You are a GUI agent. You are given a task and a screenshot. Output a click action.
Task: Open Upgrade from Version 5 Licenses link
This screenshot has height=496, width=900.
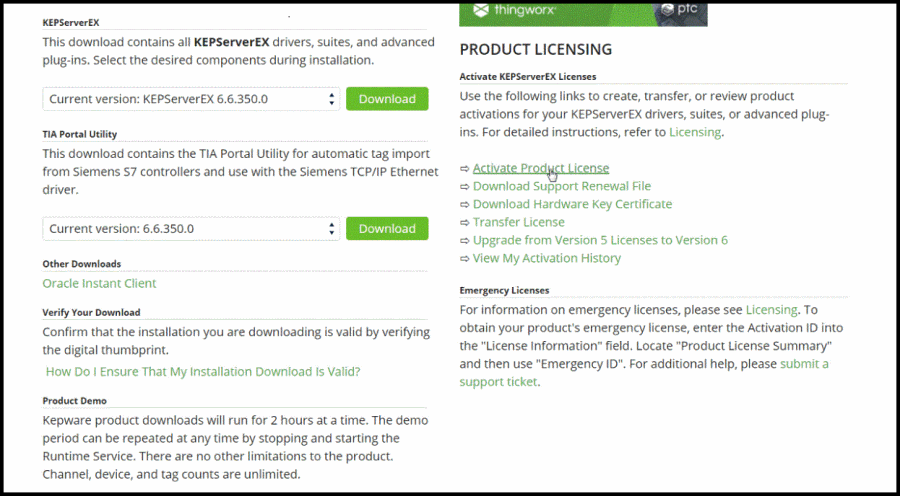coord(600,240)
